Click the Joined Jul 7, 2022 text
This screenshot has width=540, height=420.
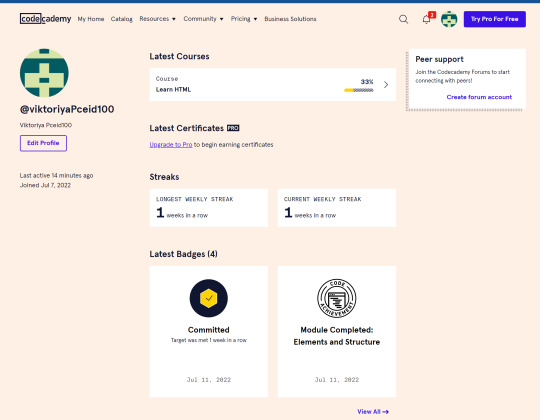click(45, 185)
